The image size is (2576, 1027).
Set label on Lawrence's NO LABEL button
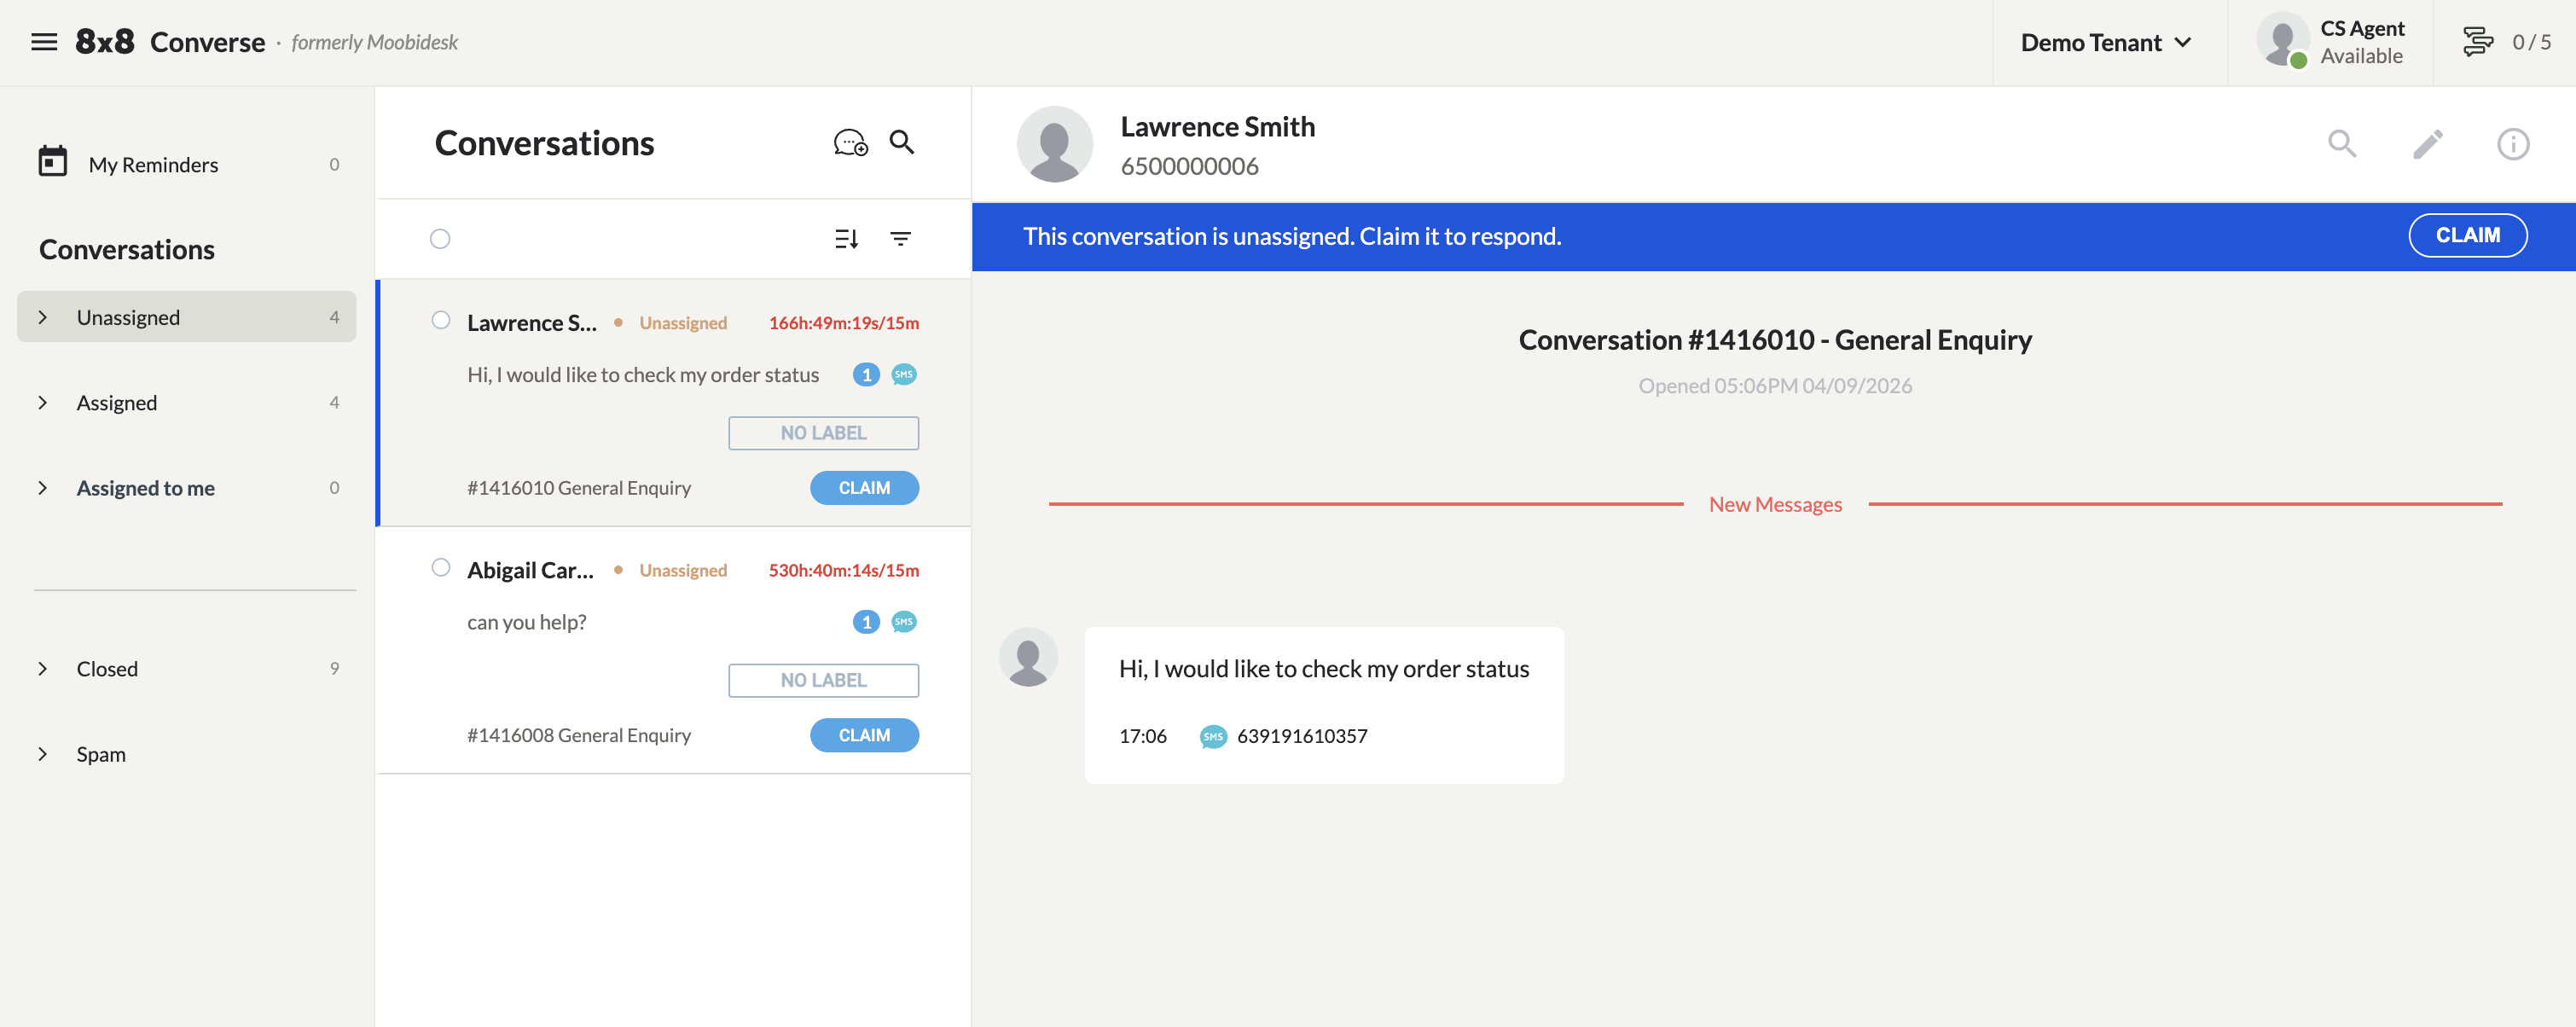(x=823, y=432)
